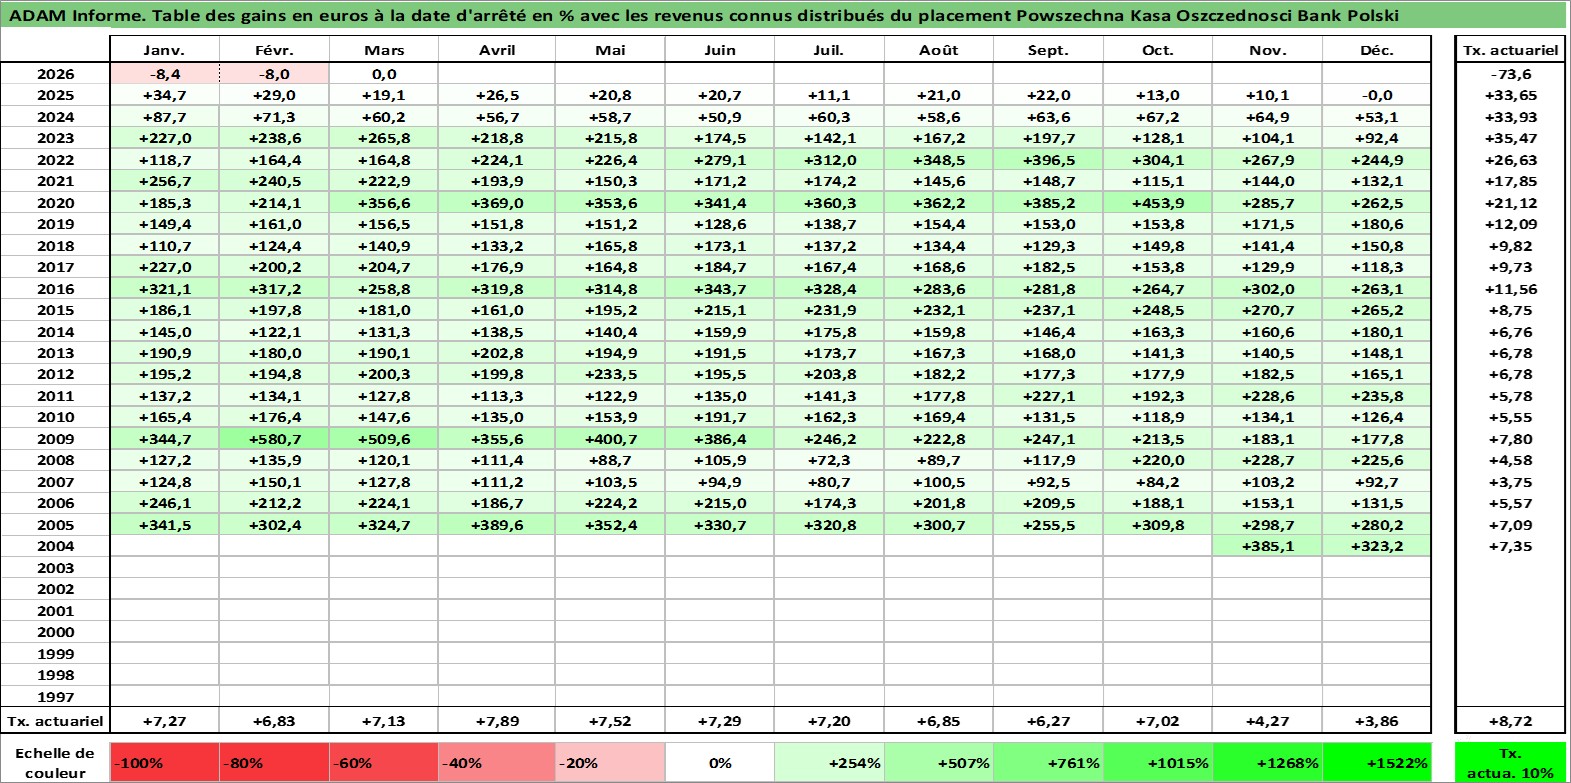Select the +453,9 cell for October 2020
The image size is (1571, 783).
[1157, 203]
